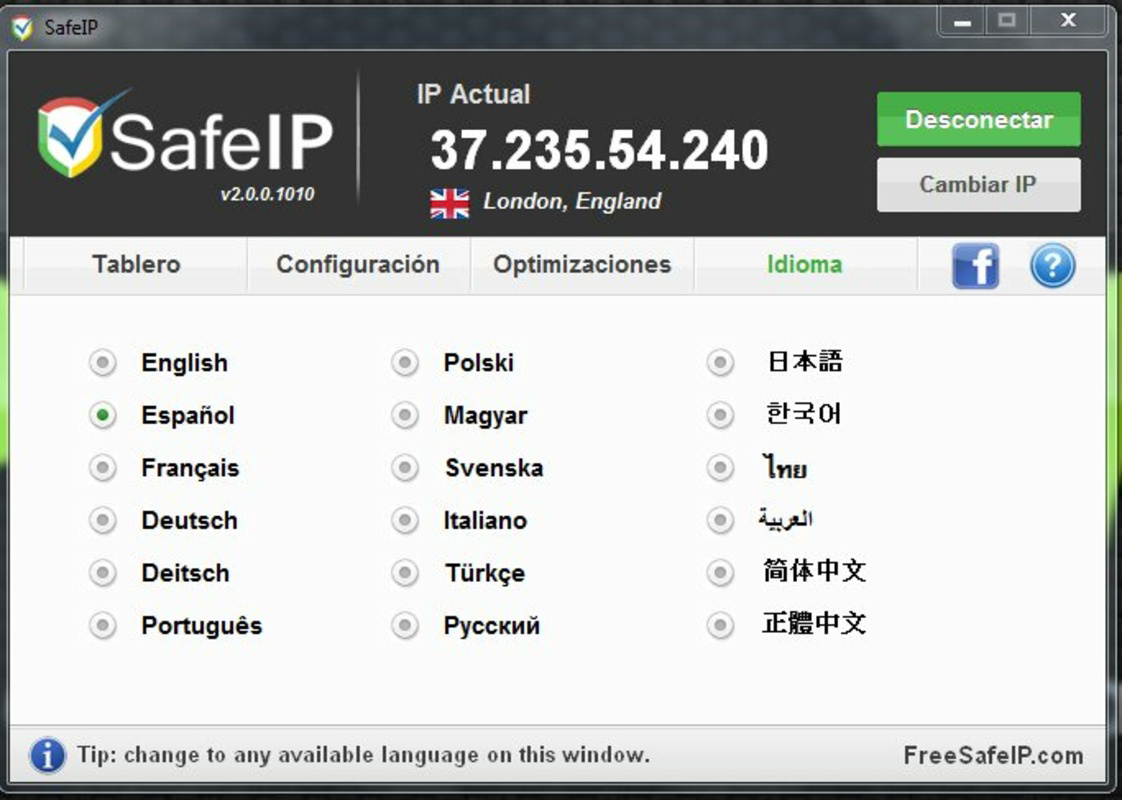
Task: Click the language tip text
Action: click(x=364, y=755)
